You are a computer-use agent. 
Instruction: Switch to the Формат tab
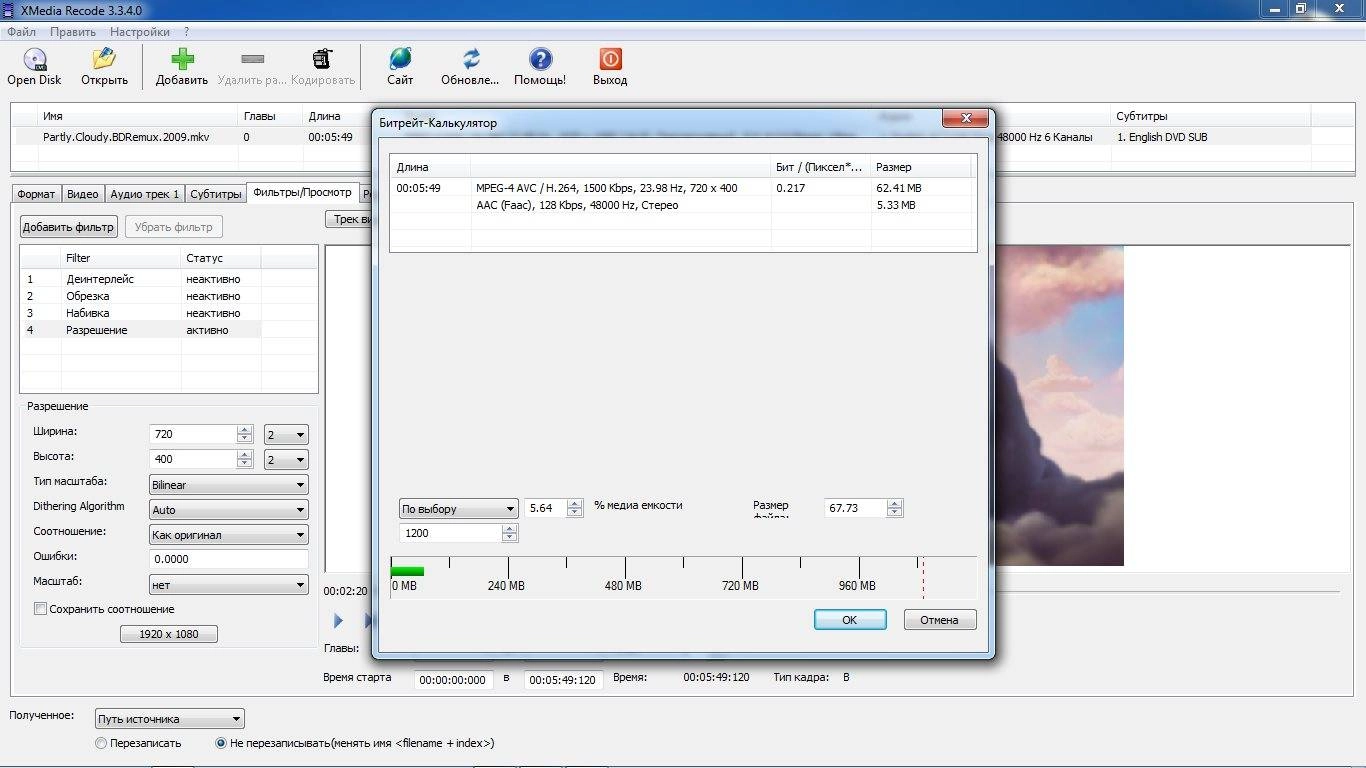(37, 194)
